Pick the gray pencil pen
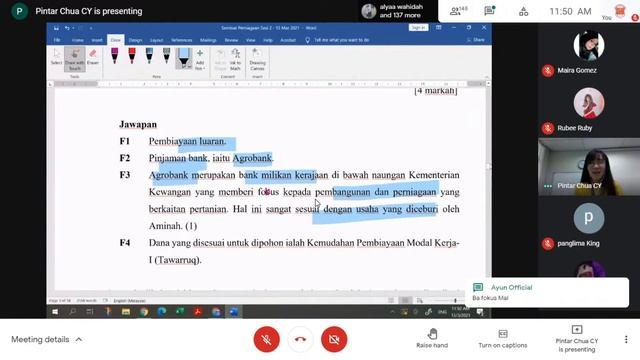This screenshot has height=360, width=640. pyautogui.click(x=167, y=56)
